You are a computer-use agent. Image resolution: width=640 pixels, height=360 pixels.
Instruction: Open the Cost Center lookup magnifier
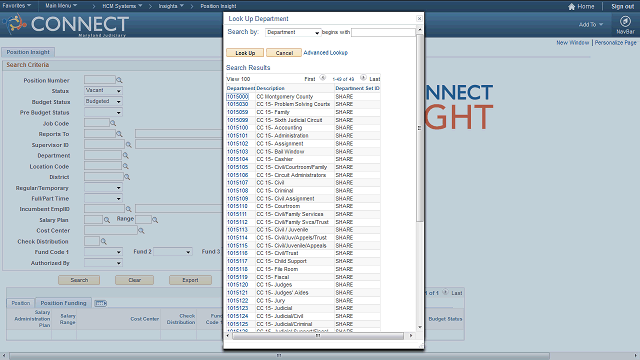(141, 231)
